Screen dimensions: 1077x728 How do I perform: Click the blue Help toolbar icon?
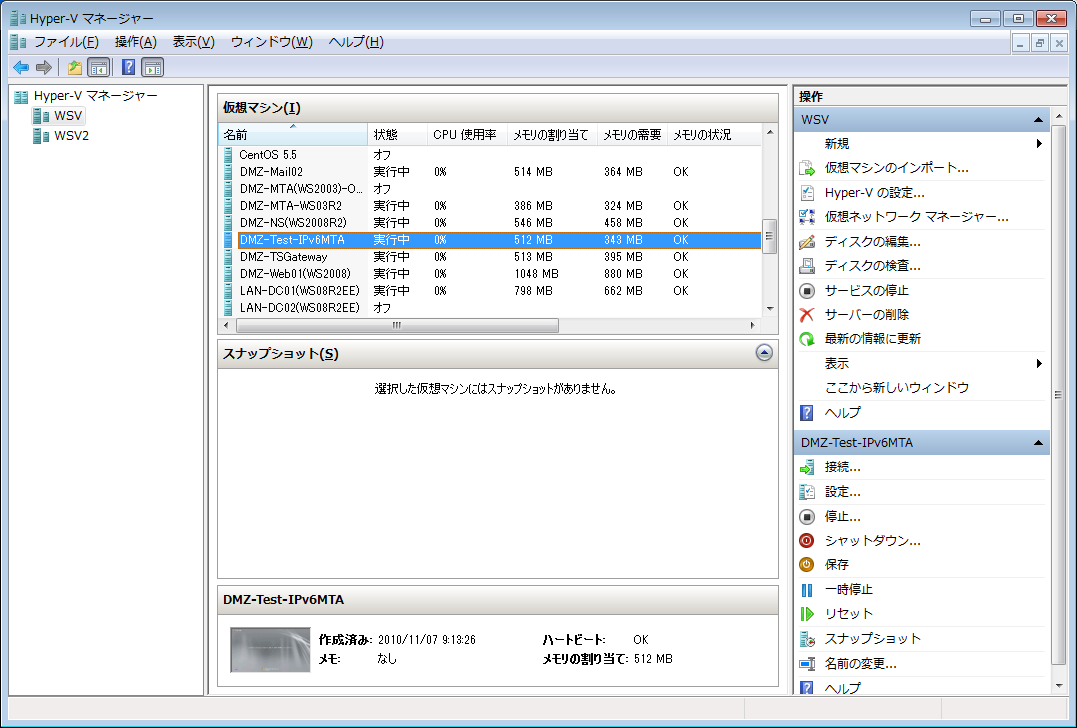(x=128, y=67)
